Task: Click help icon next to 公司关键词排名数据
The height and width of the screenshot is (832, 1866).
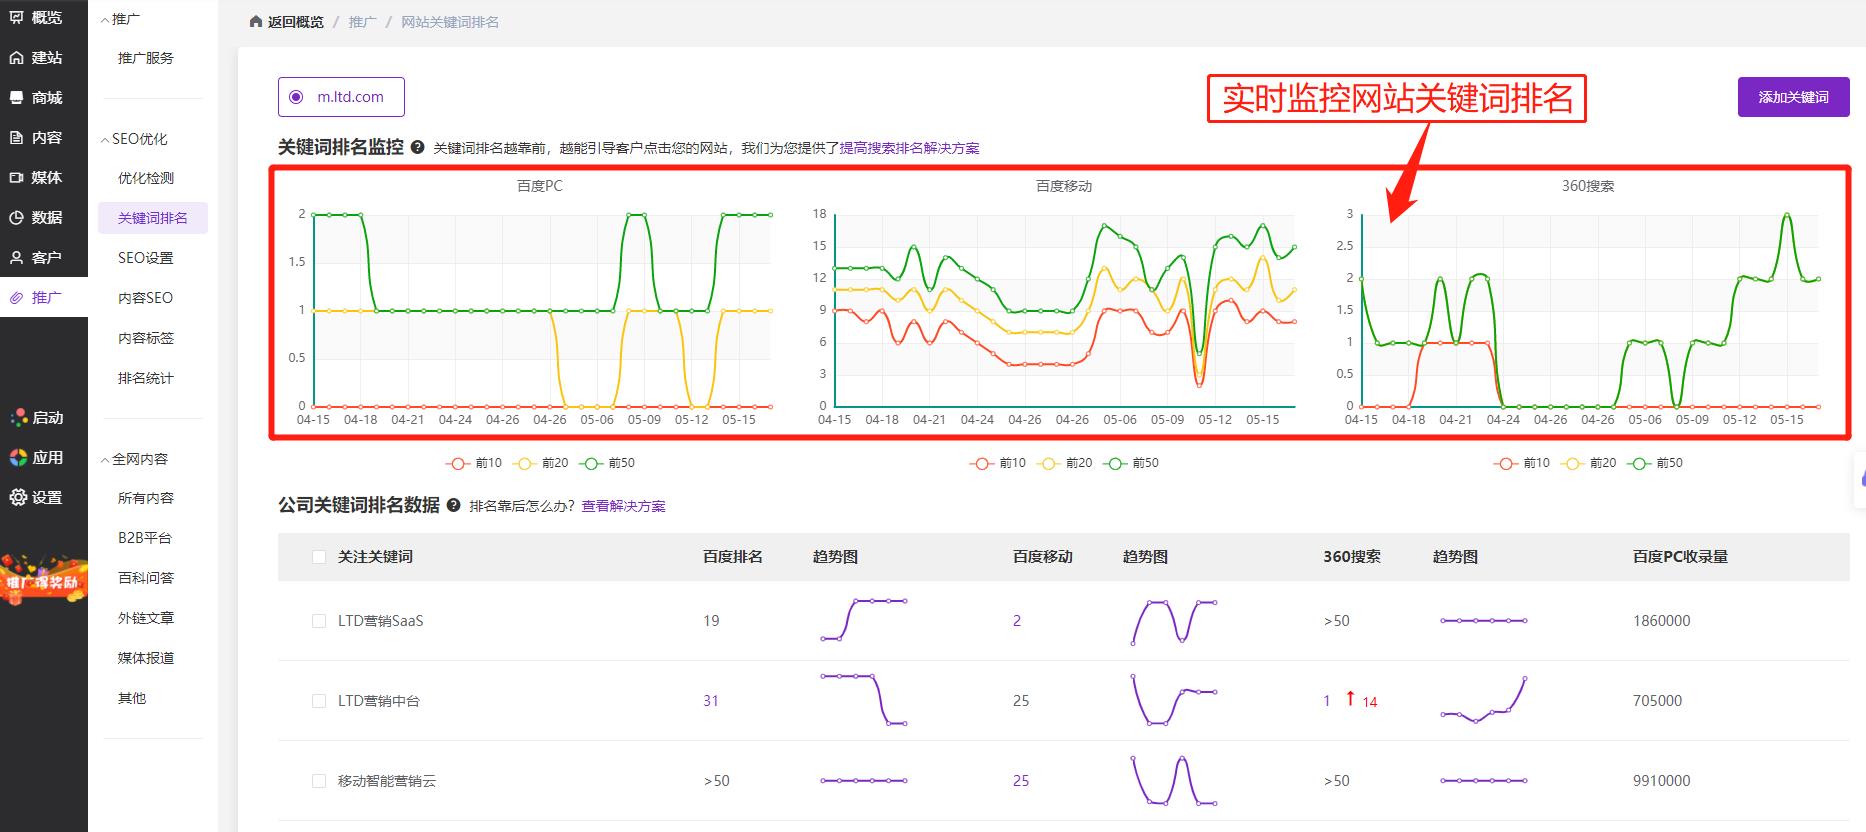Action: pos(453,506)
